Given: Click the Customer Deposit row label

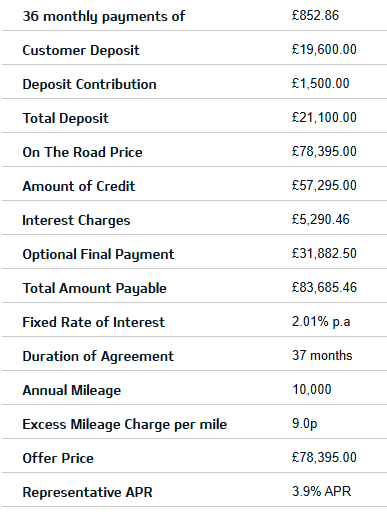Looking at the screenshot, I should pos(81,50).
